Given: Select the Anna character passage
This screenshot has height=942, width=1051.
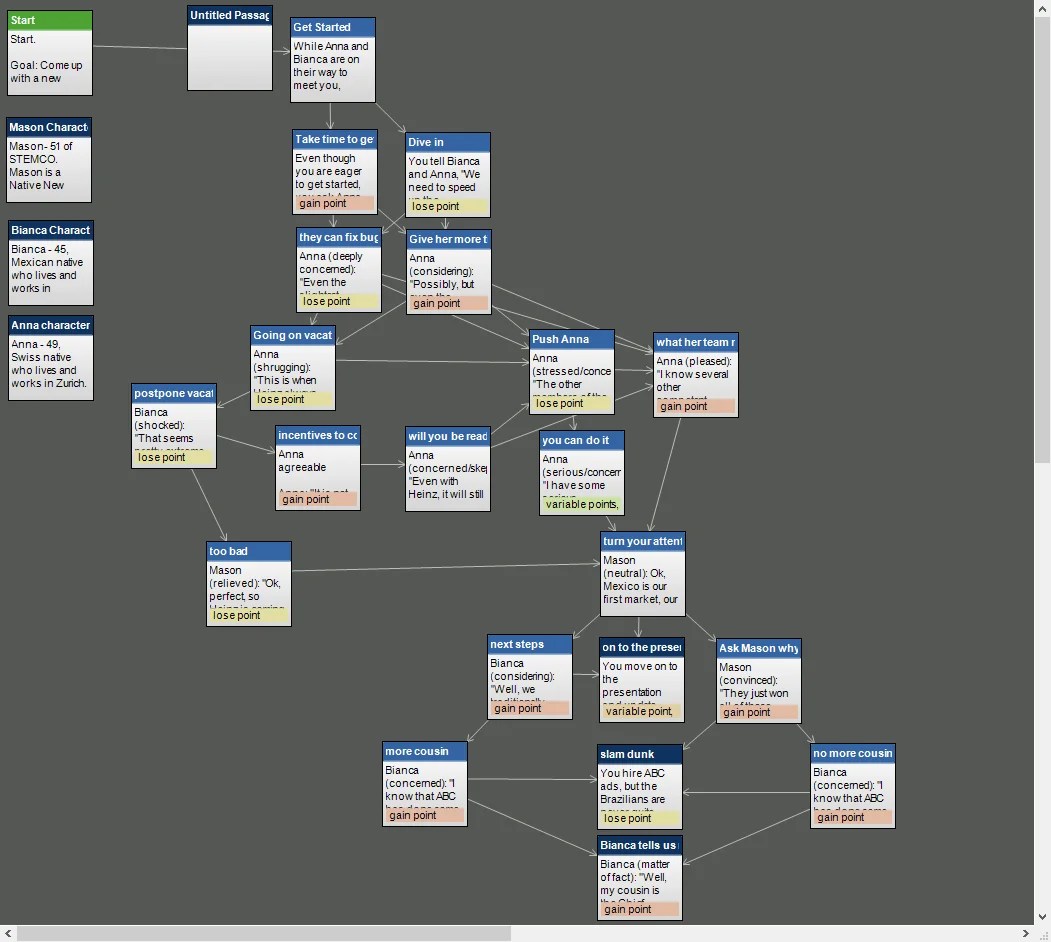Looking at the screenshot, I should coord(51,358).
